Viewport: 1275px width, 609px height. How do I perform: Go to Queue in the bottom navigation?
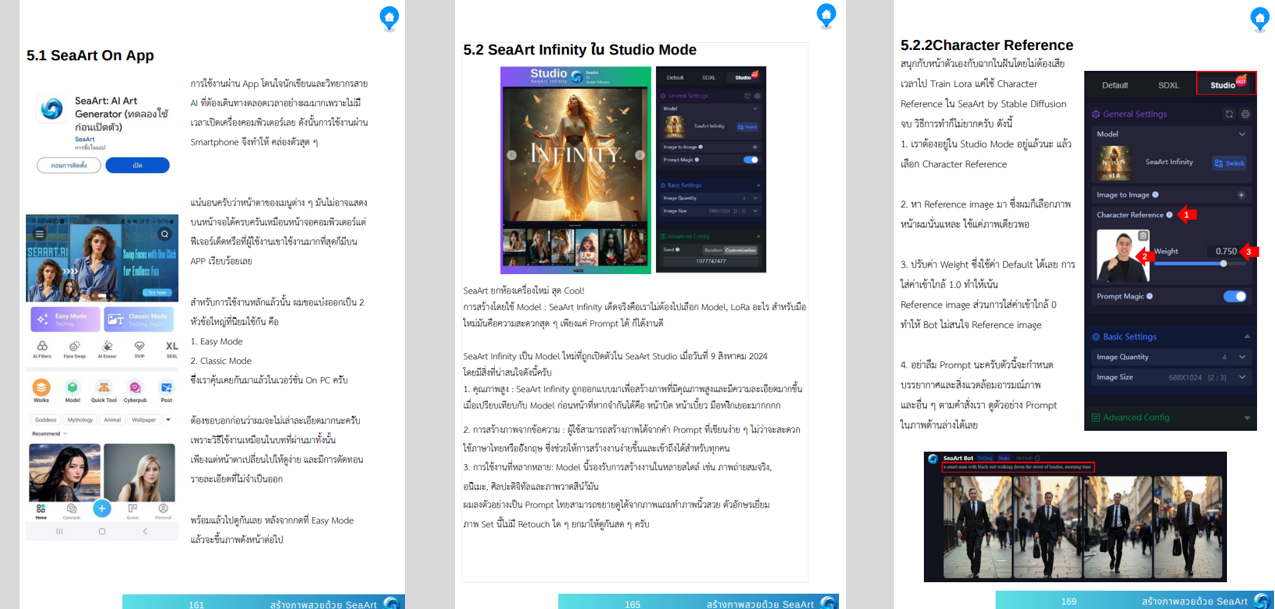pyautogui.click(x=132, y=511)
